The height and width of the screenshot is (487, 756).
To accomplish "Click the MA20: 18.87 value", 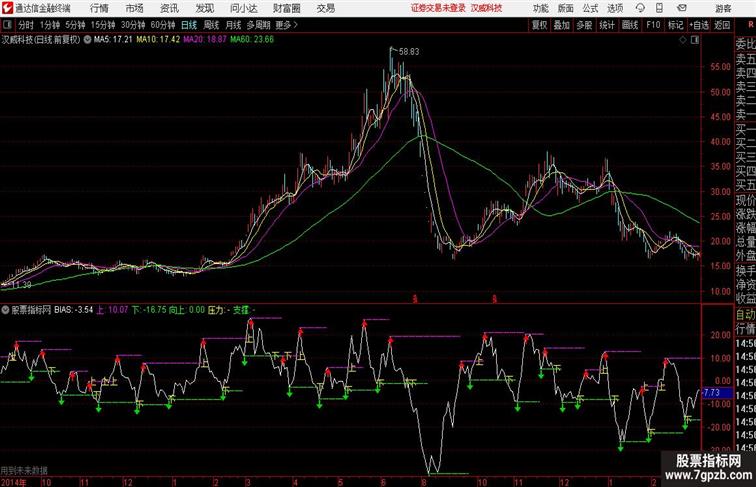I will [x=204, y=40].
